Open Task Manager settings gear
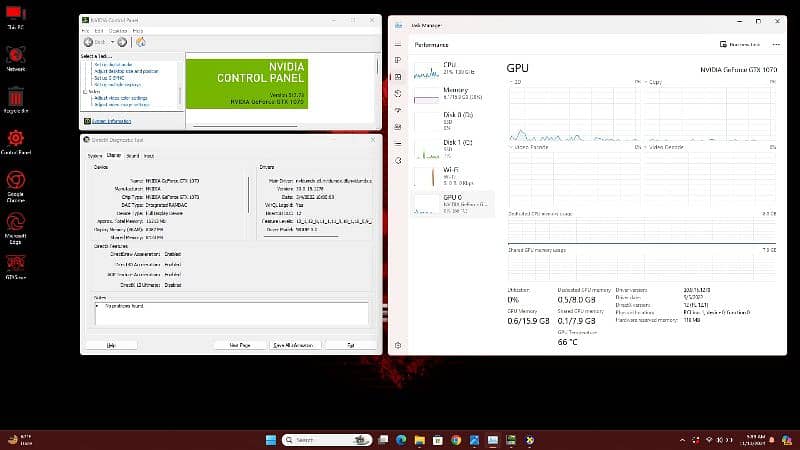The width and height of the screenshot is (800, 450). tap(399, 343)
